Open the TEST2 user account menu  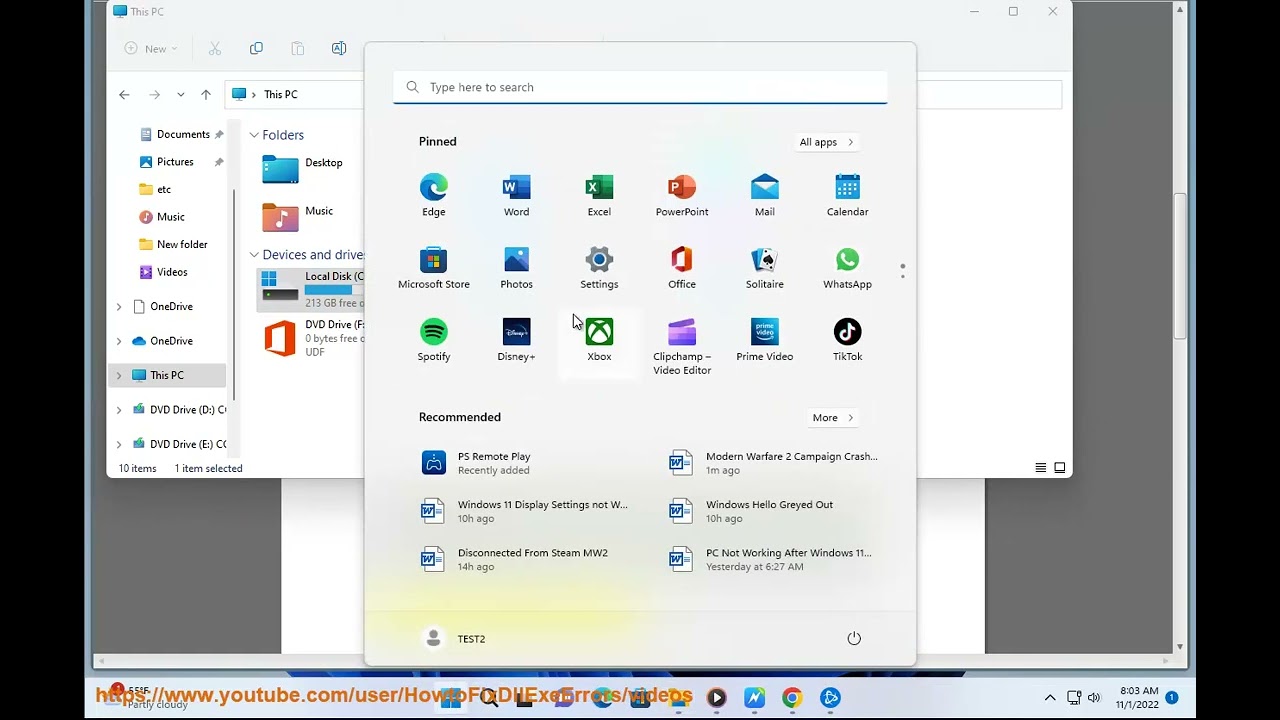point(455,638)
